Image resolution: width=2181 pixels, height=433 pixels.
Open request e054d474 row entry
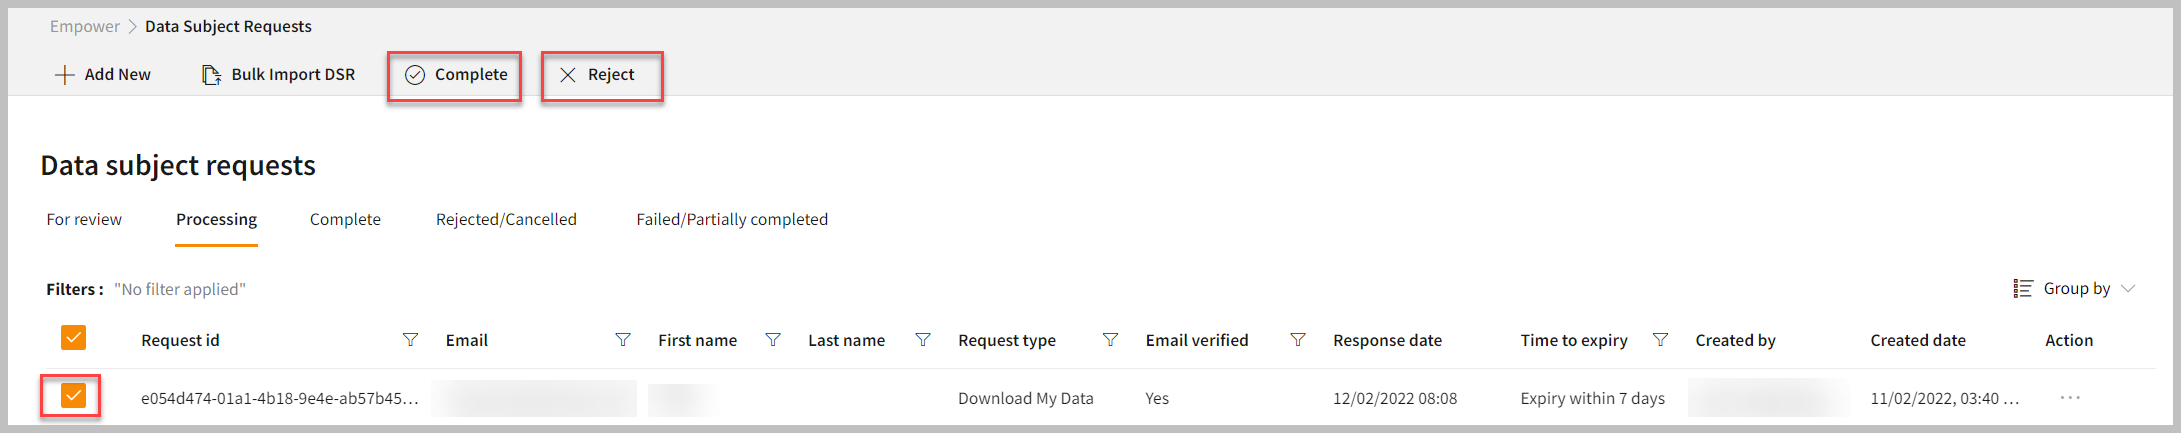coord(279,398)
